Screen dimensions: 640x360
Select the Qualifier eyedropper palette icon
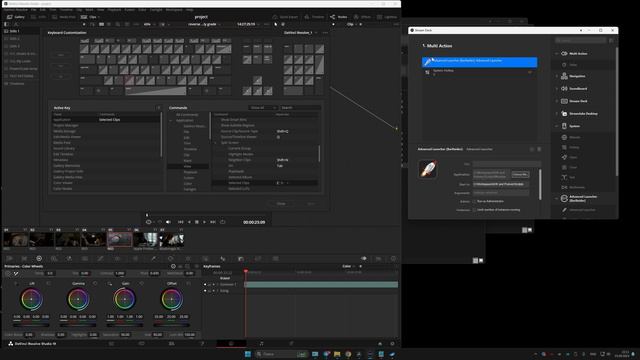(153, 258)
